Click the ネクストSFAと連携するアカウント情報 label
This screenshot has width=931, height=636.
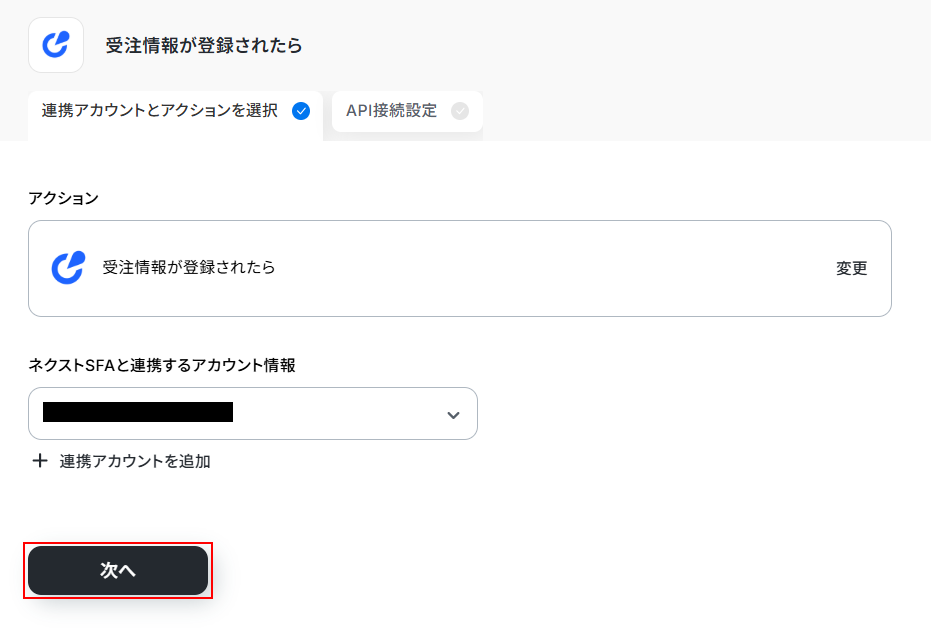[162, 365]
